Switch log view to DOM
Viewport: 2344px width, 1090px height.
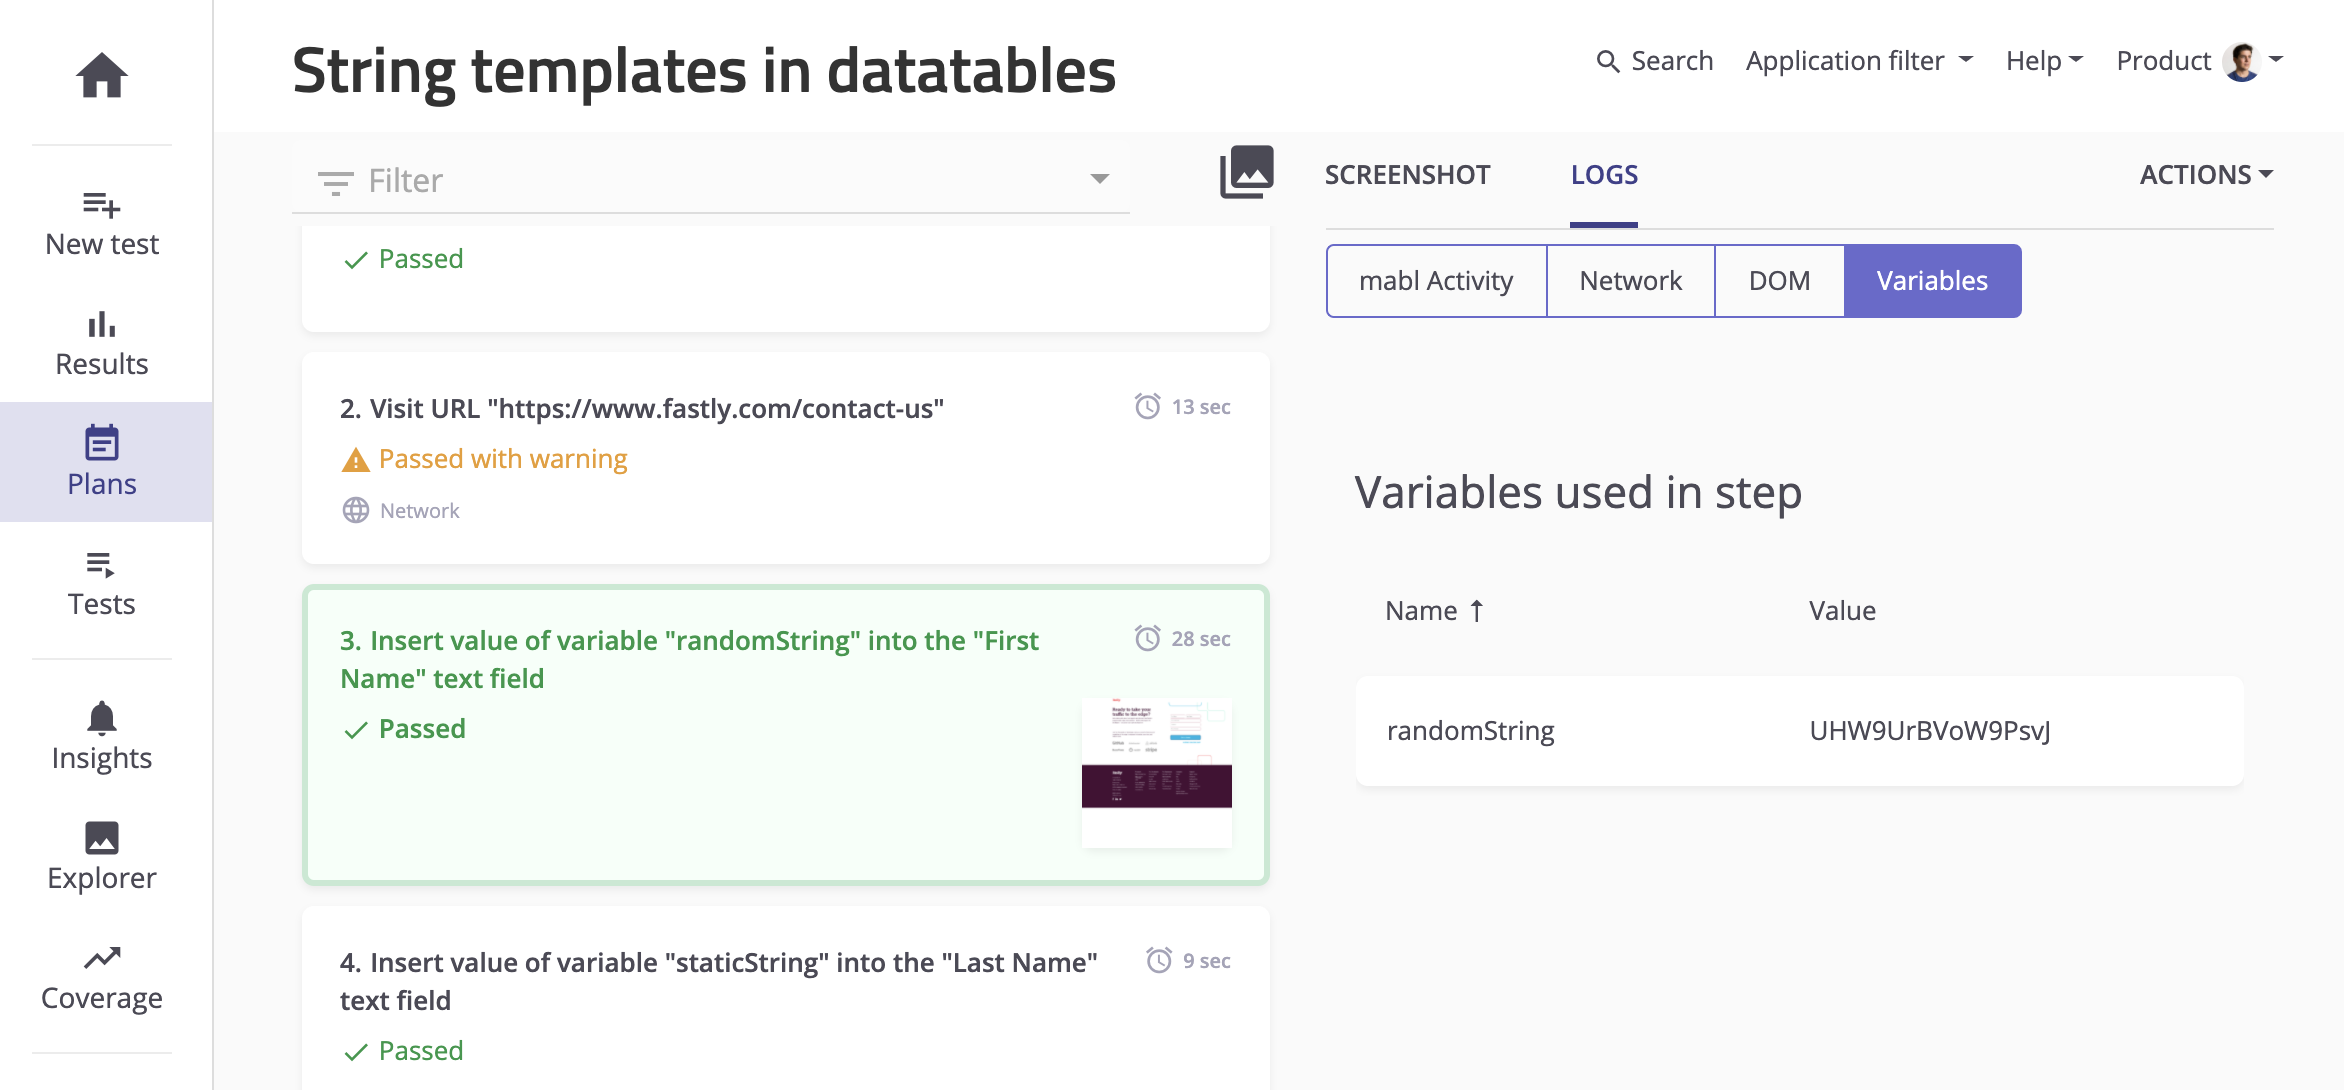point(1779,281)
